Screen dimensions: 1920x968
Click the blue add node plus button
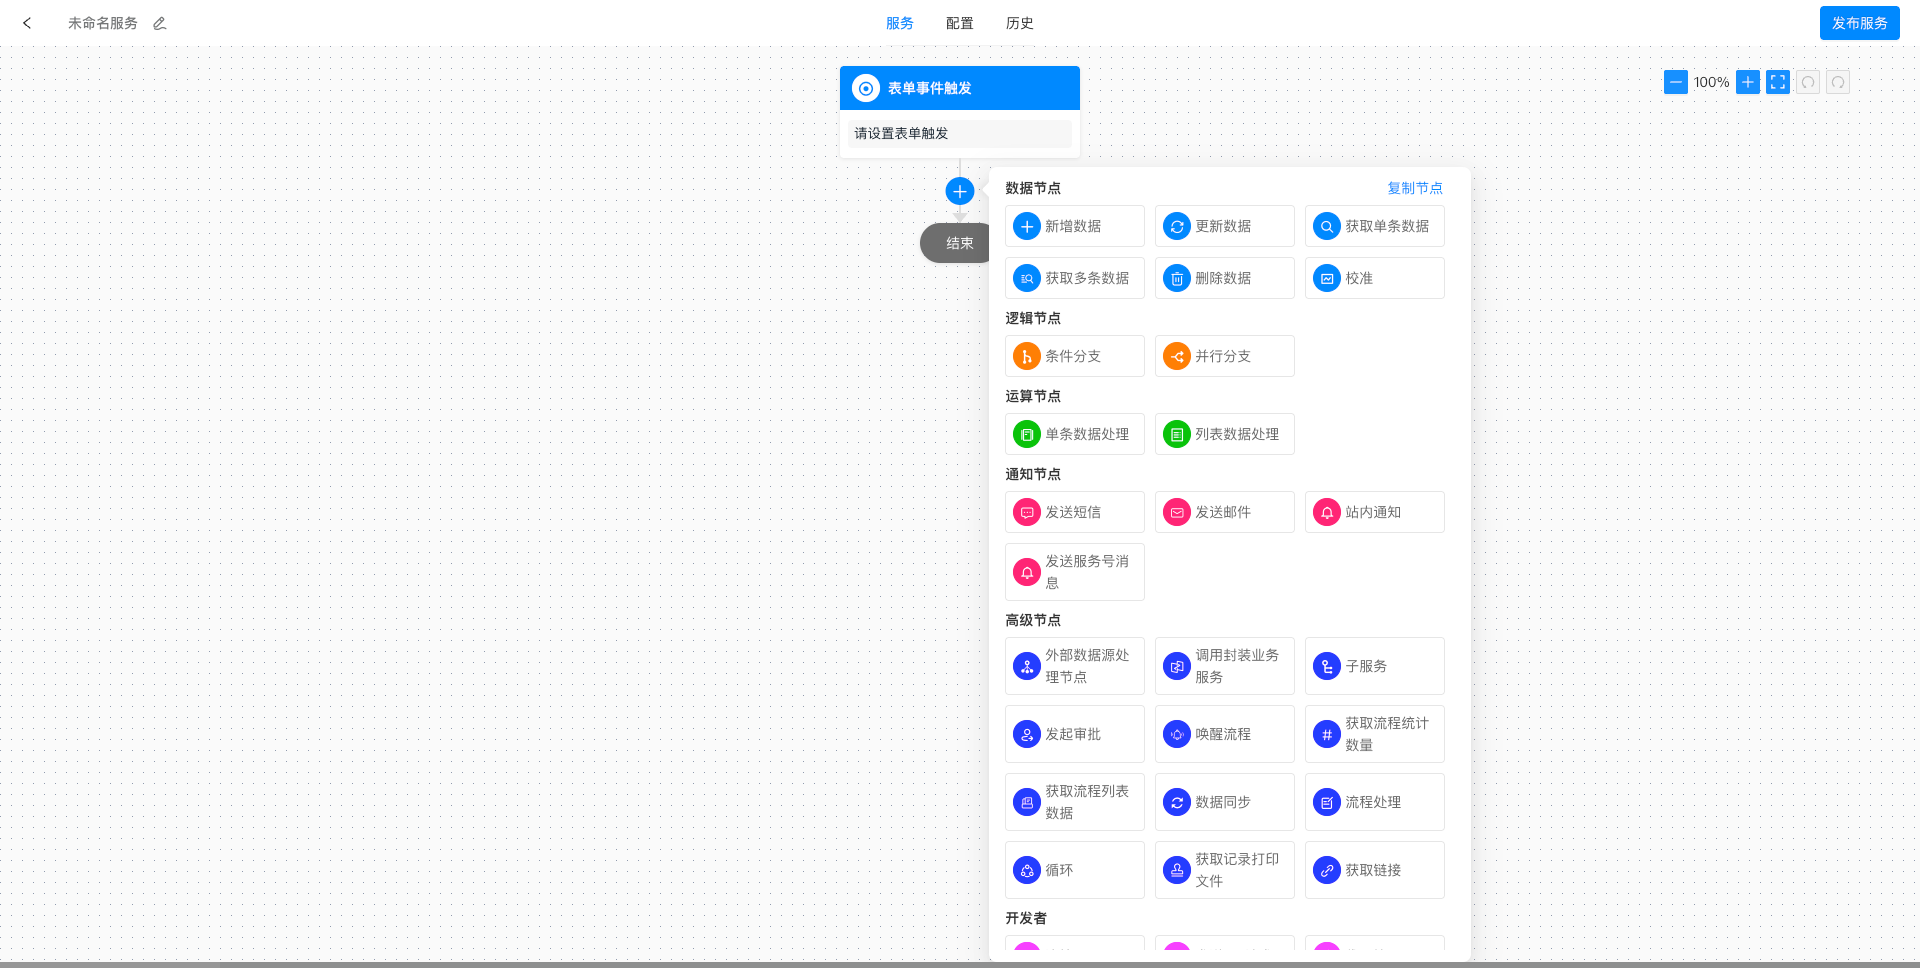tap(959, 191)
